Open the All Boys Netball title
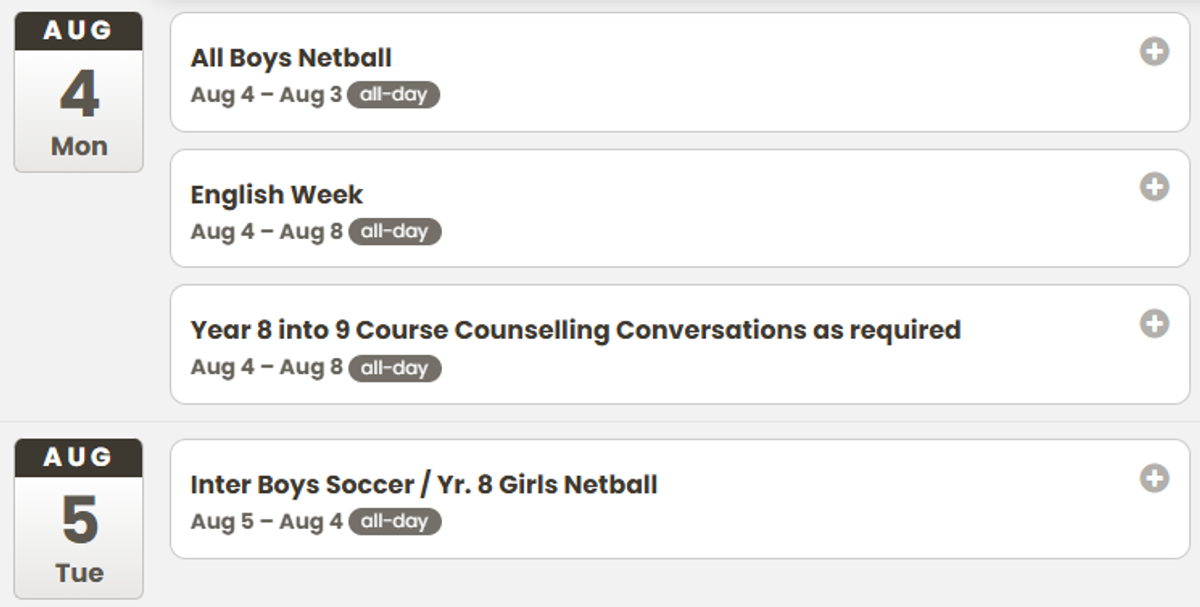 [x=291, y=58]
